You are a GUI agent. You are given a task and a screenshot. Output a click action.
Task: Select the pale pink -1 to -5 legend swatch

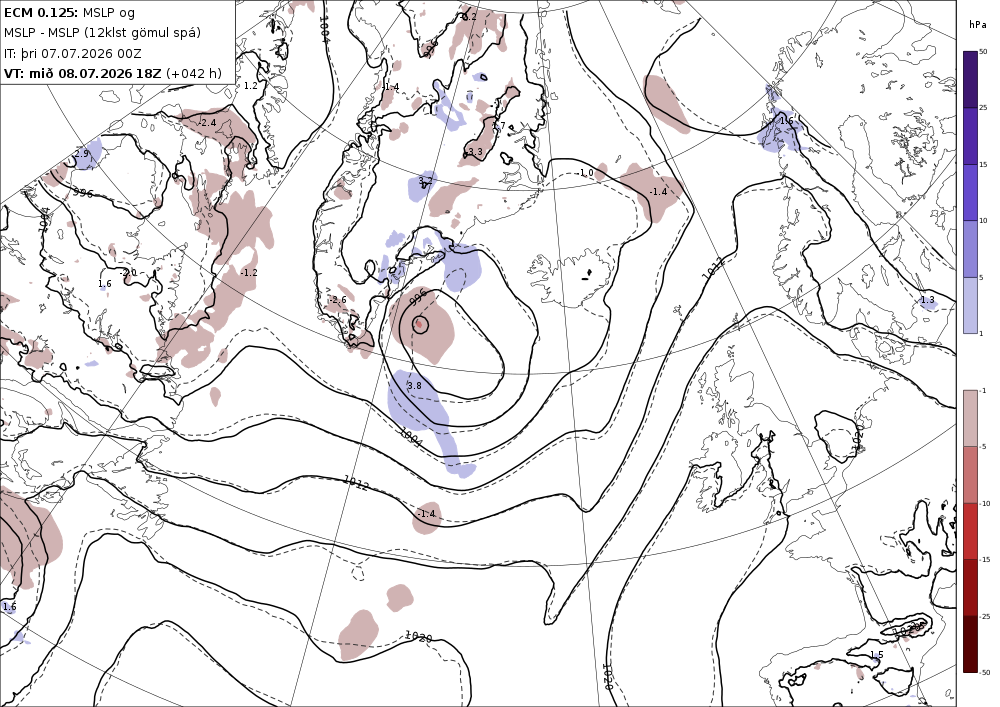[x=970, y=418]
